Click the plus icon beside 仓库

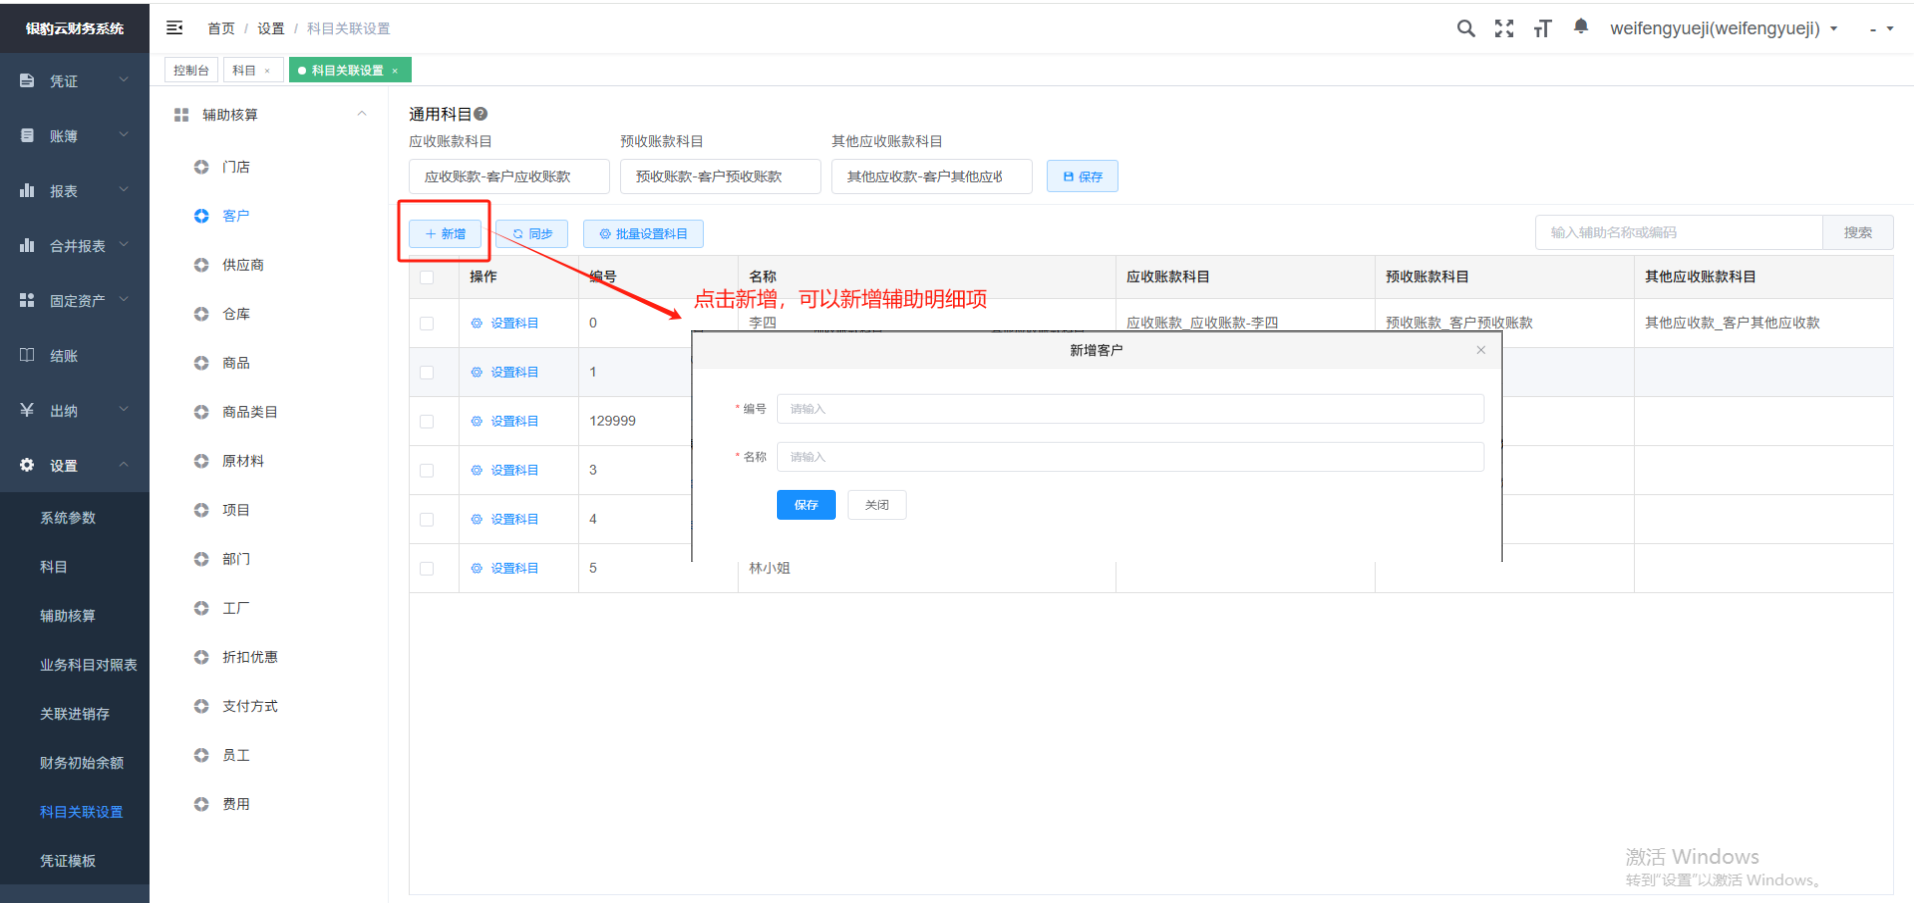(x=201, y=314)
